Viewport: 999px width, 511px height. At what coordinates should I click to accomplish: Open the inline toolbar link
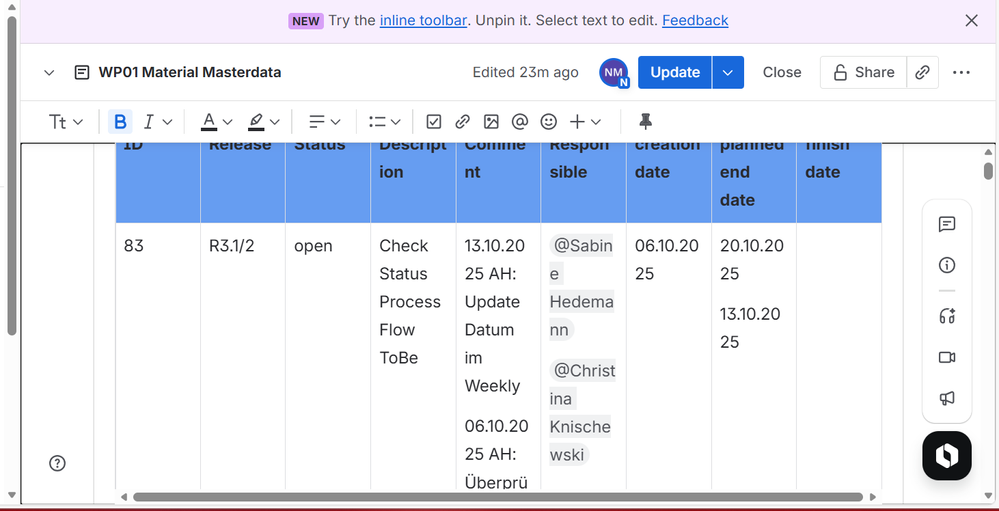pyautogui.click(x=423, y=20)
